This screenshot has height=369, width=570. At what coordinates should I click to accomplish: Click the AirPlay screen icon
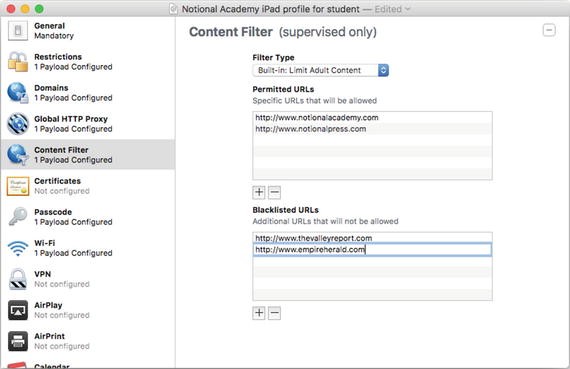tap(18, 310)
